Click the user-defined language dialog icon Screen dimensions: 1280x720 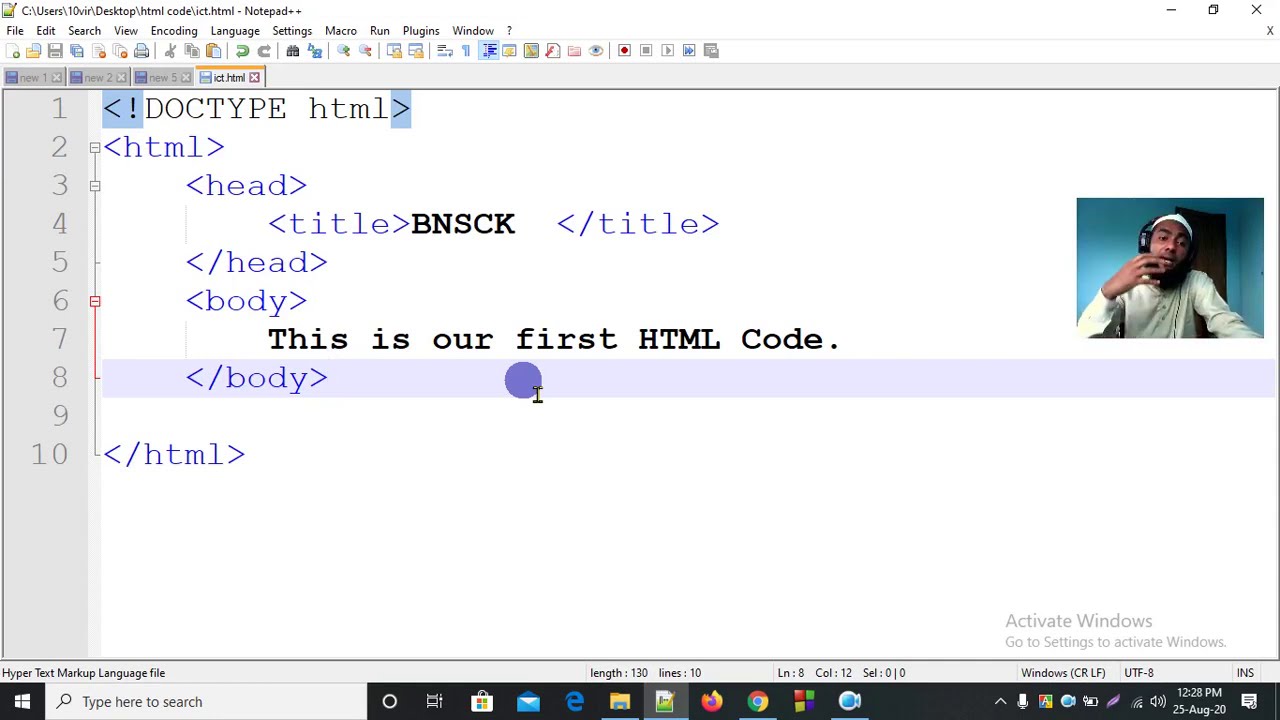tap(509, 51)
